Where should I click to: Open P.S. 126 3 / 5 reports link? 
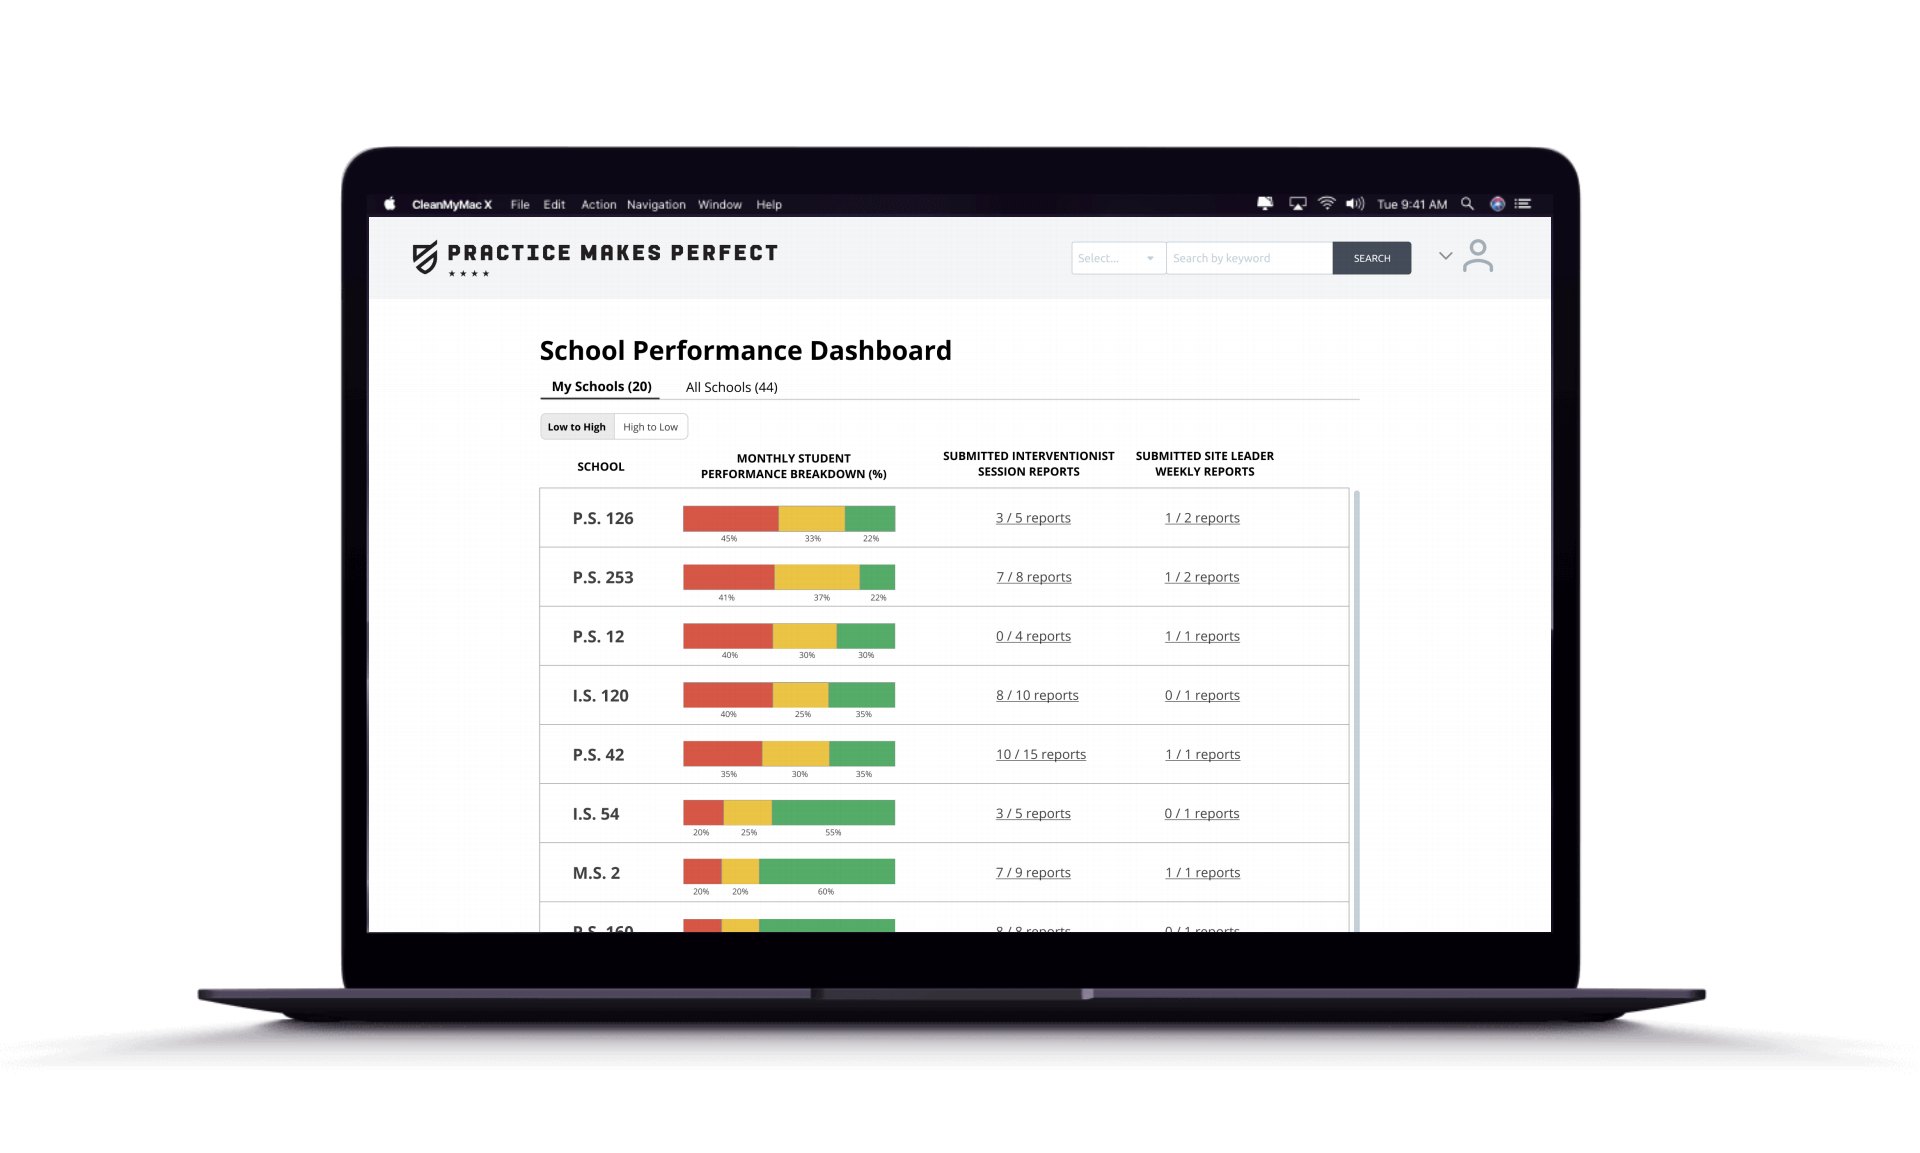pyautogui.click(x=1033, y=518)
